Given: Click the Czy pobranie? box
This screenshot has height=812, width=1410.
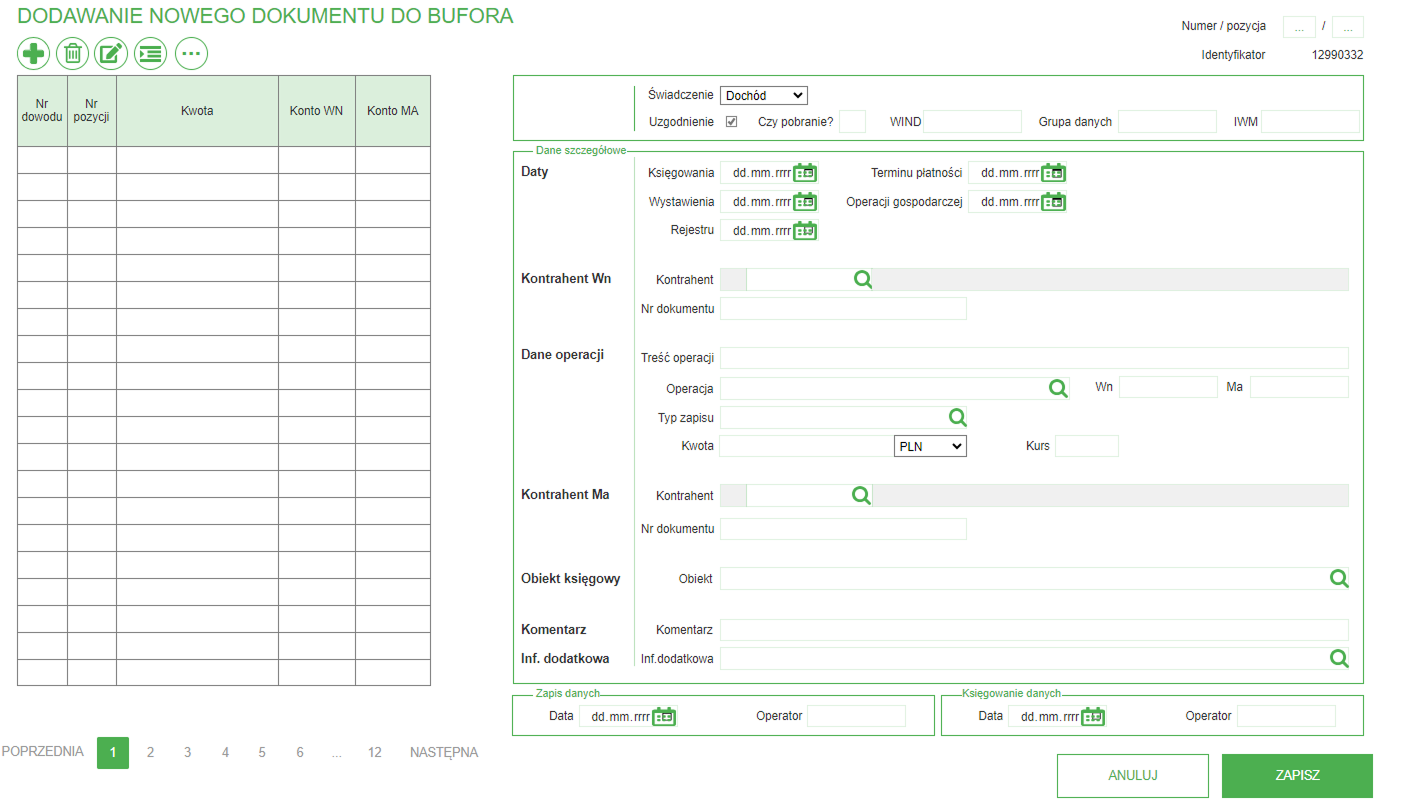Looking at the screenshot, I should coord(852,122).
